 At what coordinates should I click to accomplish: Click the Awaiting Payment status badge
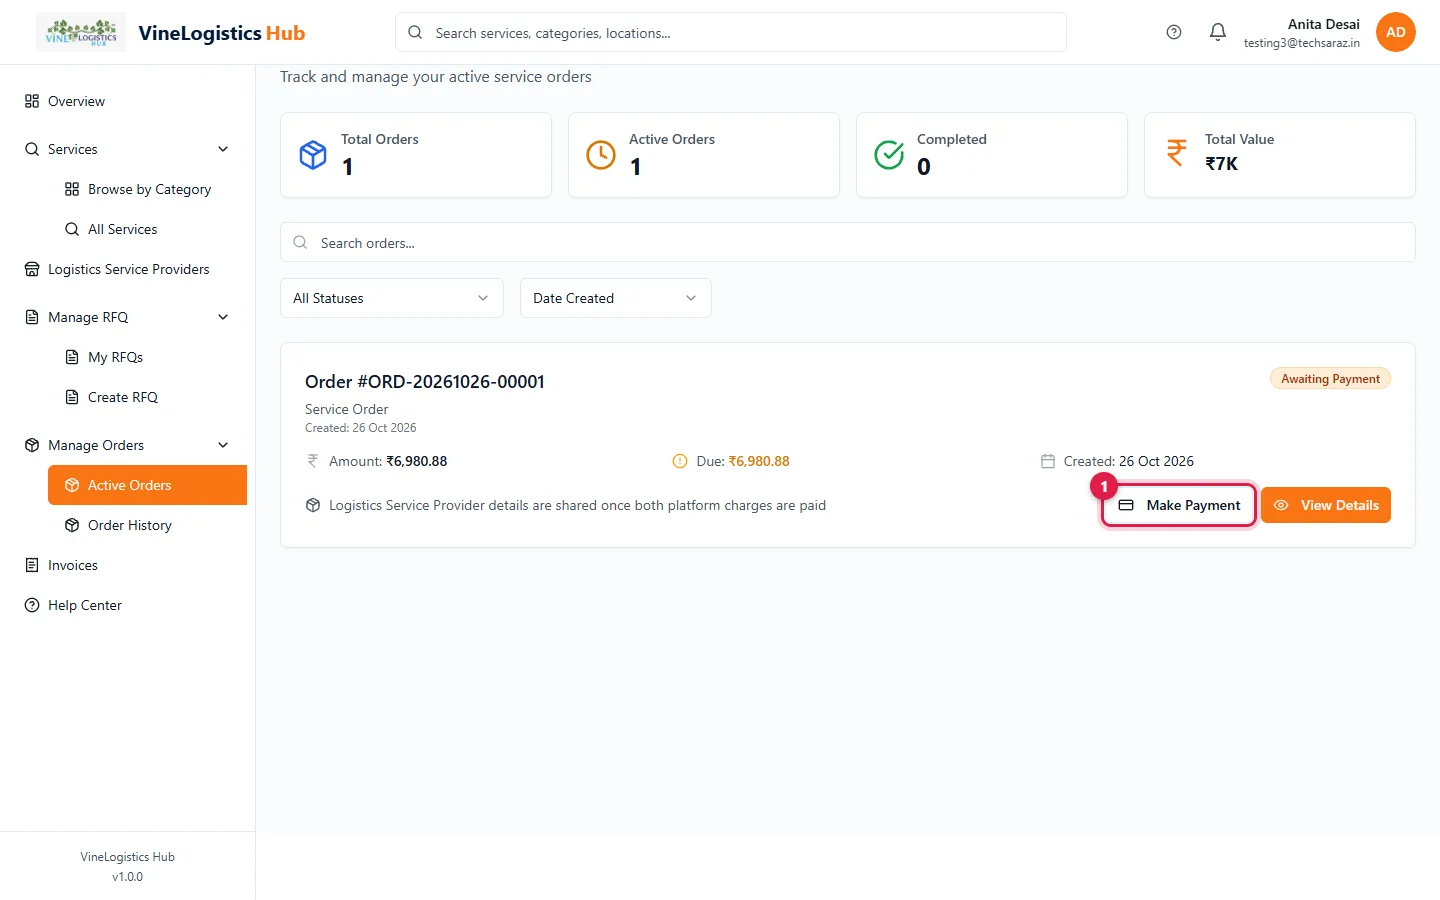1330,379
